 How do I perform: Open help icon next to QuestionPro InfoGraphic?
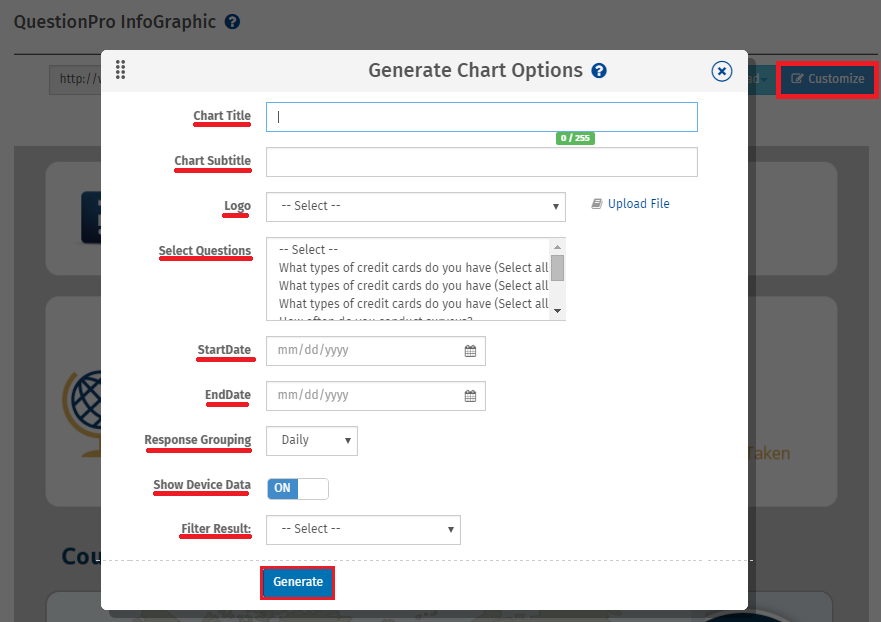(x=232, y=22)
